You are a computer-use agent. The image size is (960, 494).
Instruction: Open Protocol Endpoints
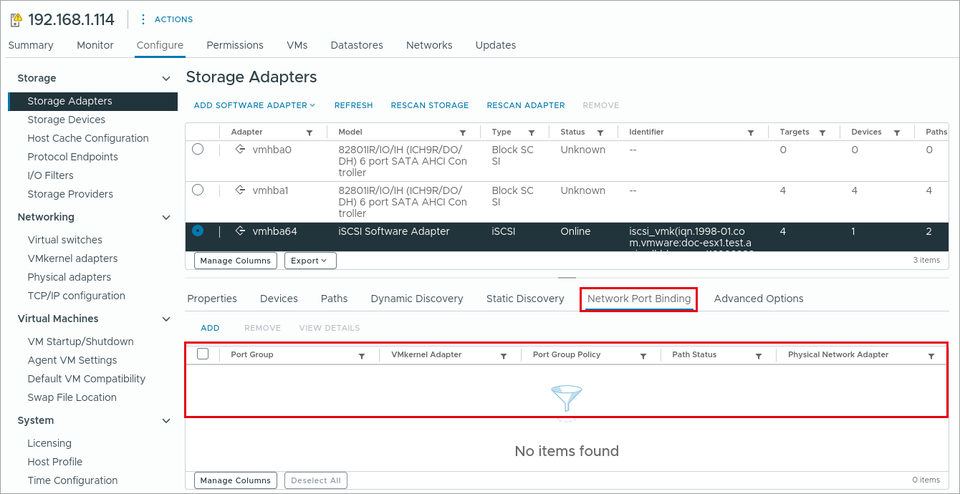73,157
